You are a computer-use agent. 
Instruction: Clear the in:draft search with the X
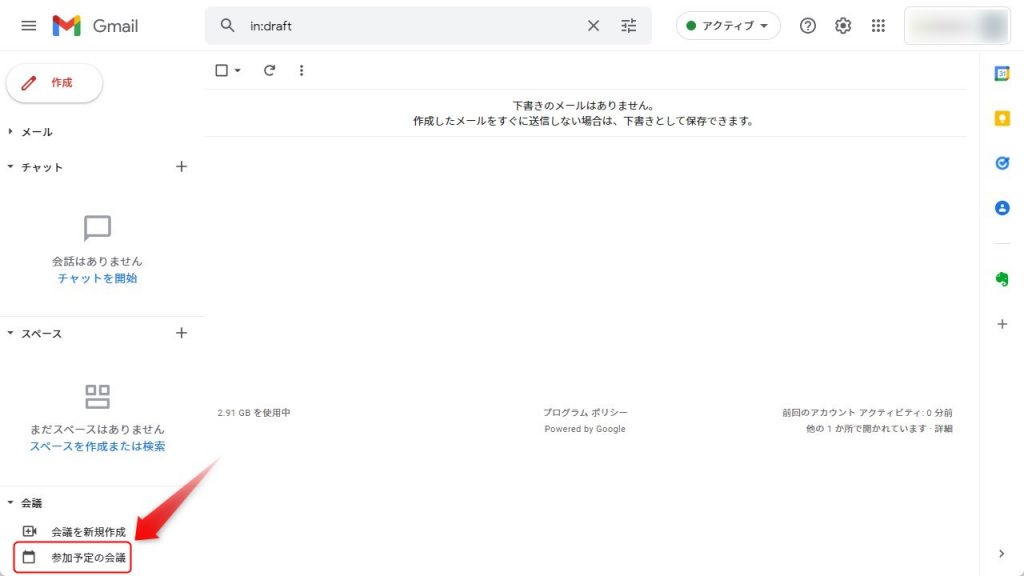tap(593, 25)
